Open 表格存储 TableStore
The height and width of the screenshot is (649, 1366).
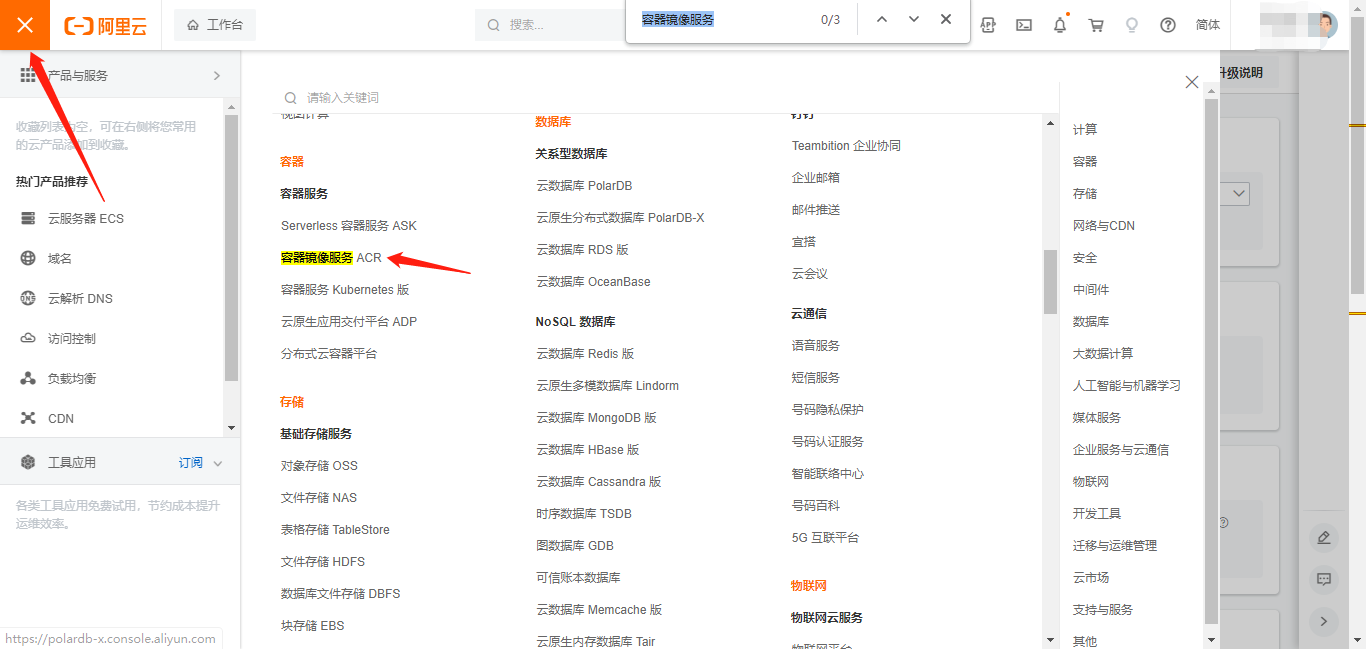click(335, 530)
